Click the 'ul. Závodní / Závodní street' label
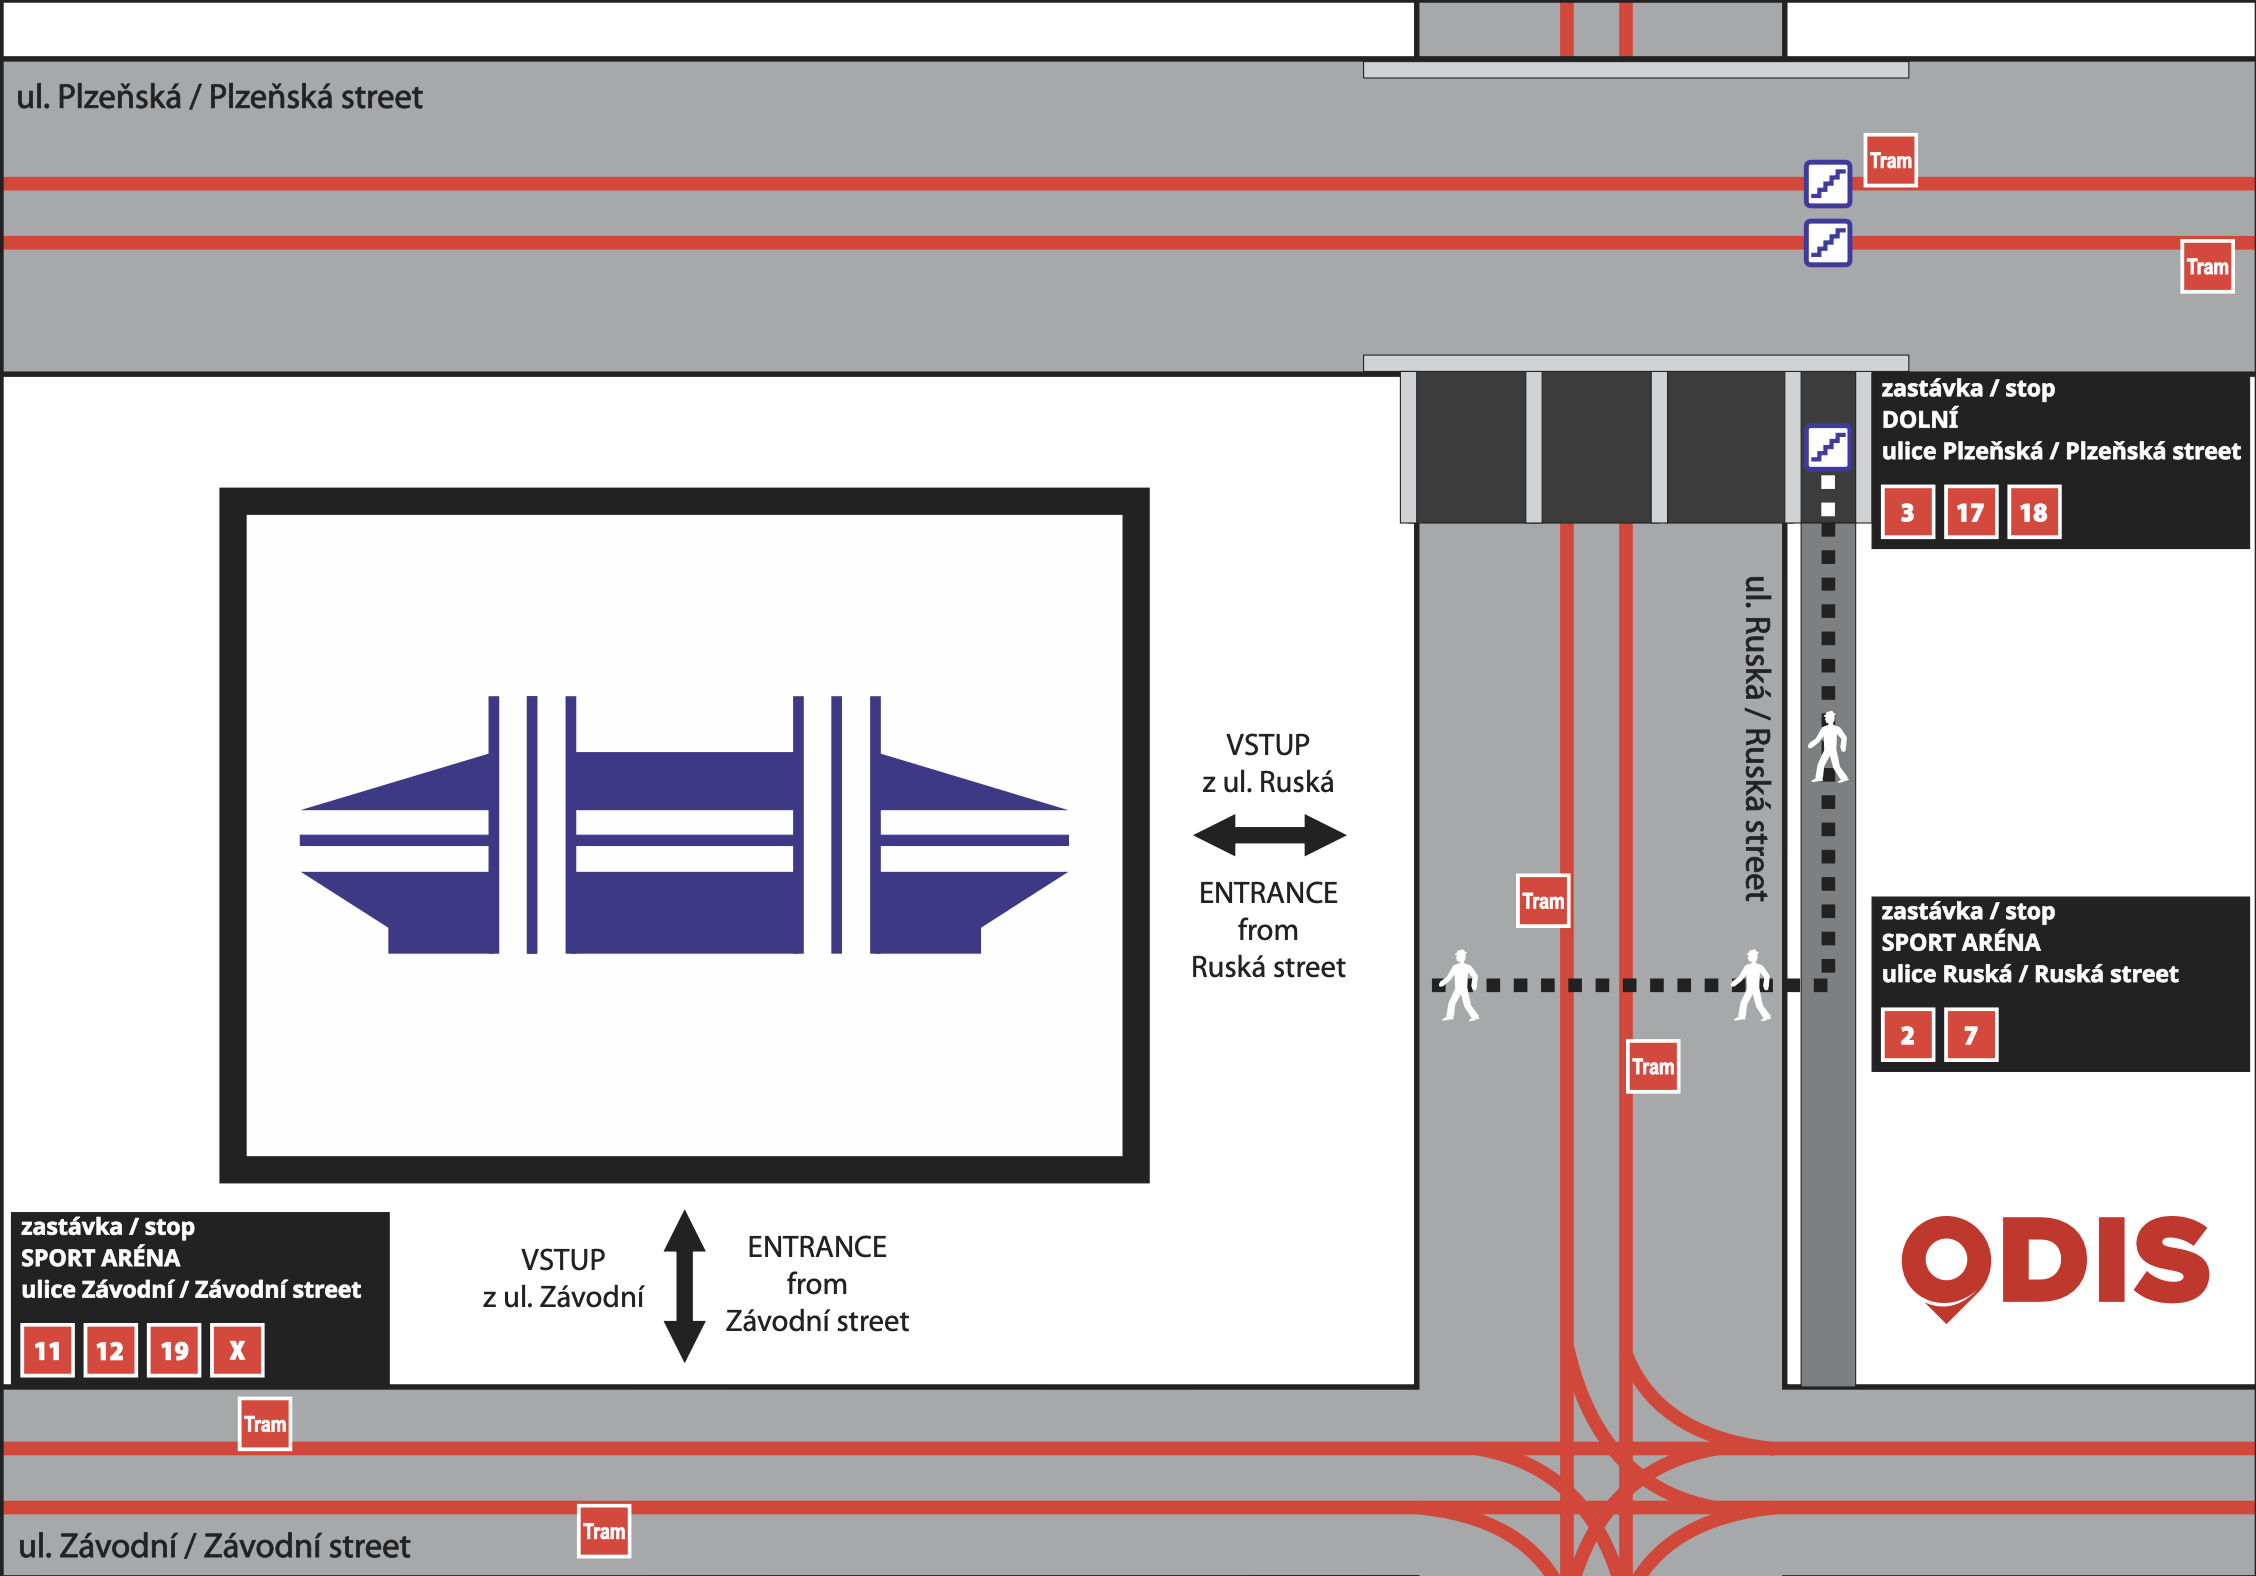The height and width of the screenshot is (1576, 2256). click(214, 1546)
